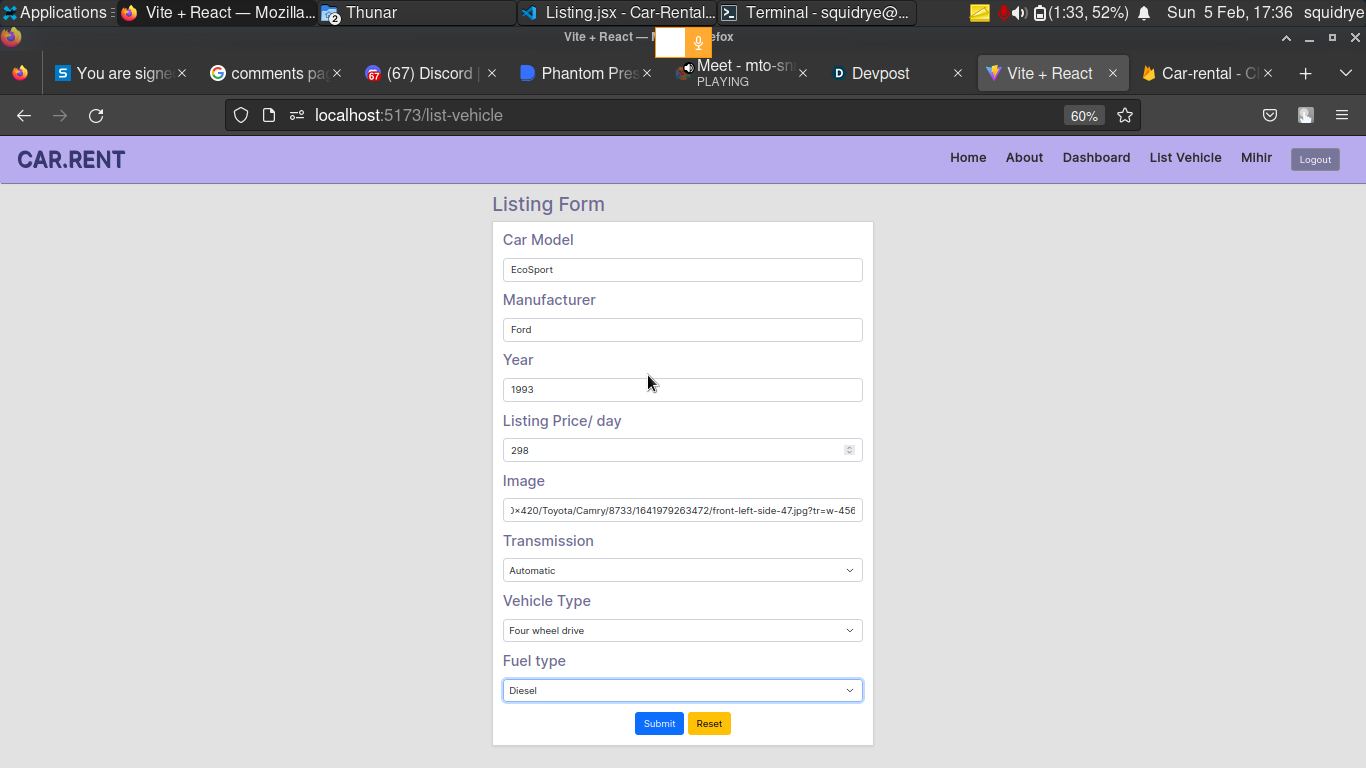Click the address bar URL
Image resolution: width=1366 pixels, height=768 pixels.
pyautogui.click(x=408, y=115)
